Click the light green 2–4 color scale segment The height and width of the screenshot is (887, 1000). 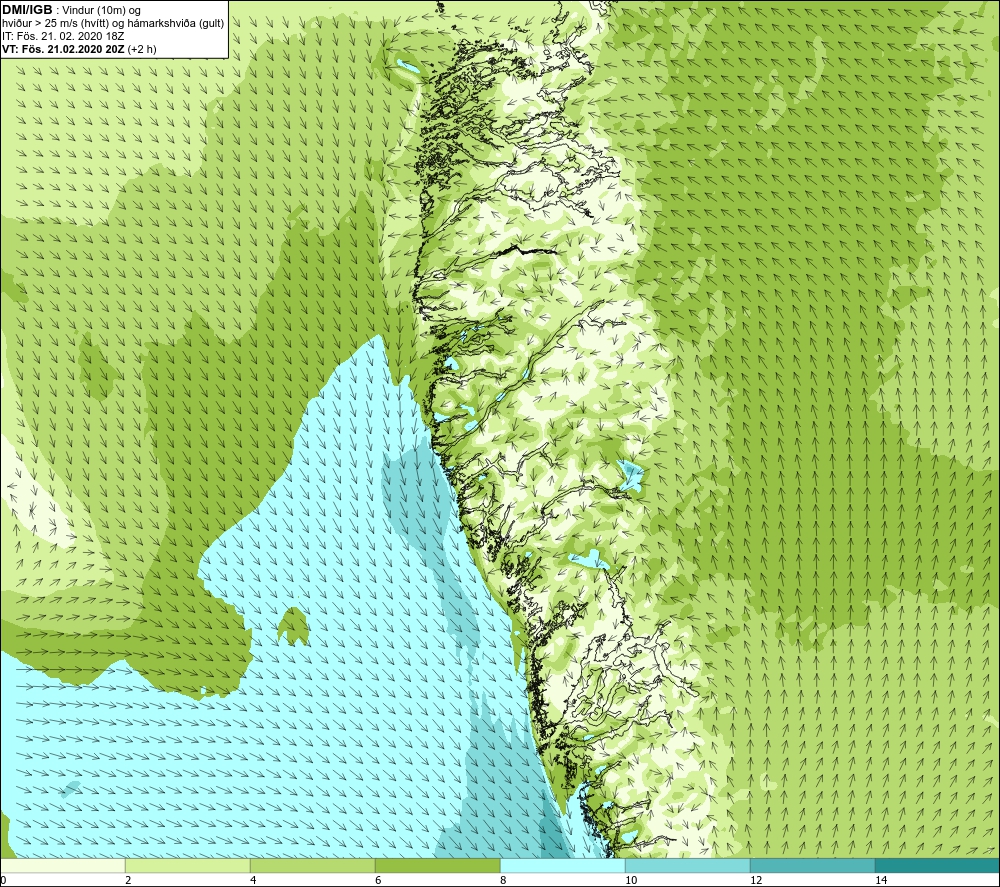click(188, 865)
